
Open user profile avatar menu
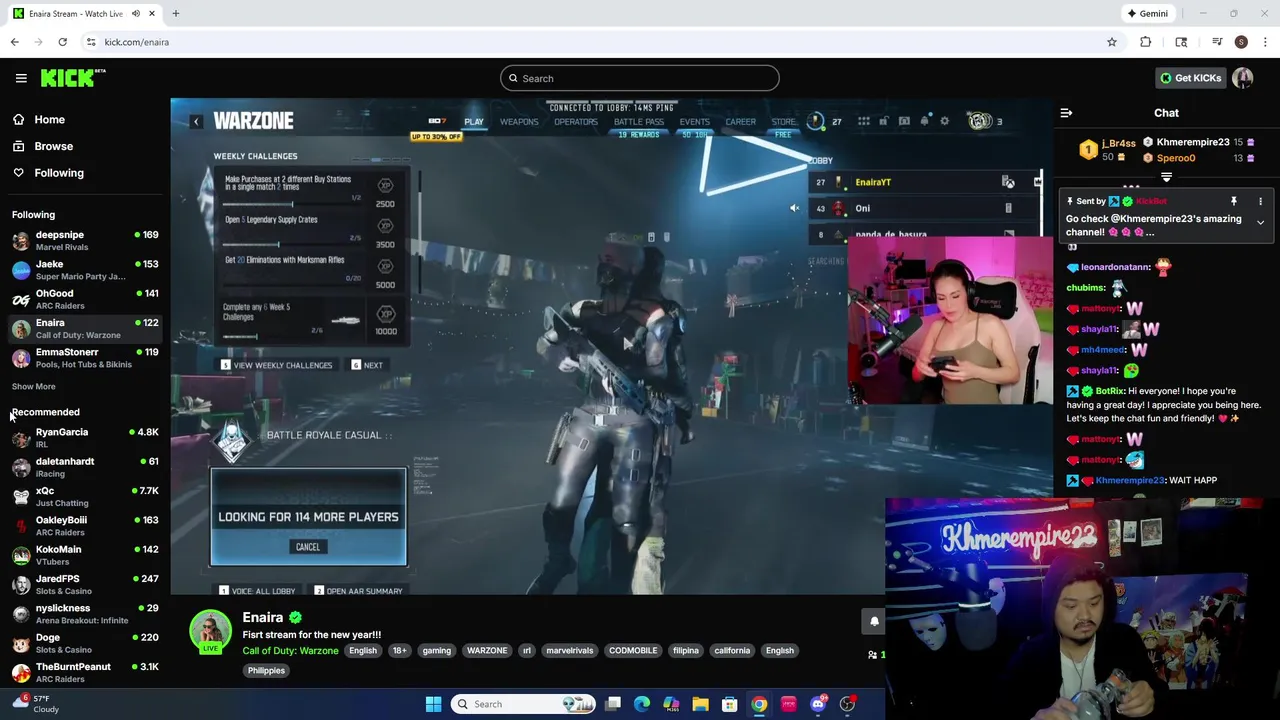pos(1243,78)
